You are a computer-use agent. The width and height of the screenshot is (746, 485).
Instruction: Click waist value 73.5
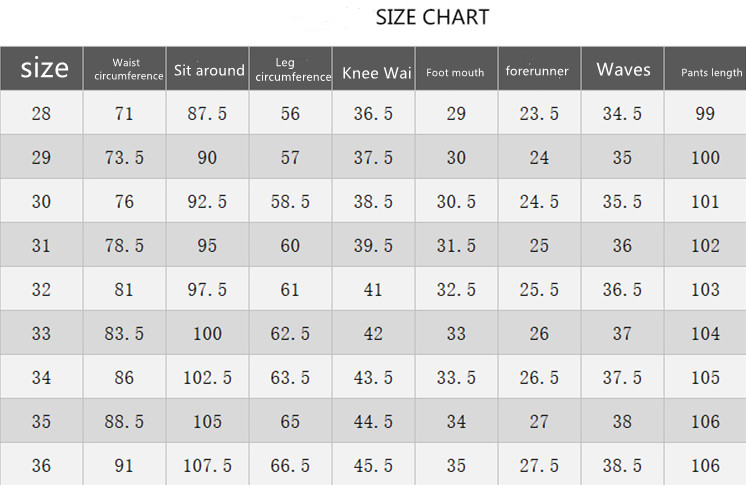(124, 158)
